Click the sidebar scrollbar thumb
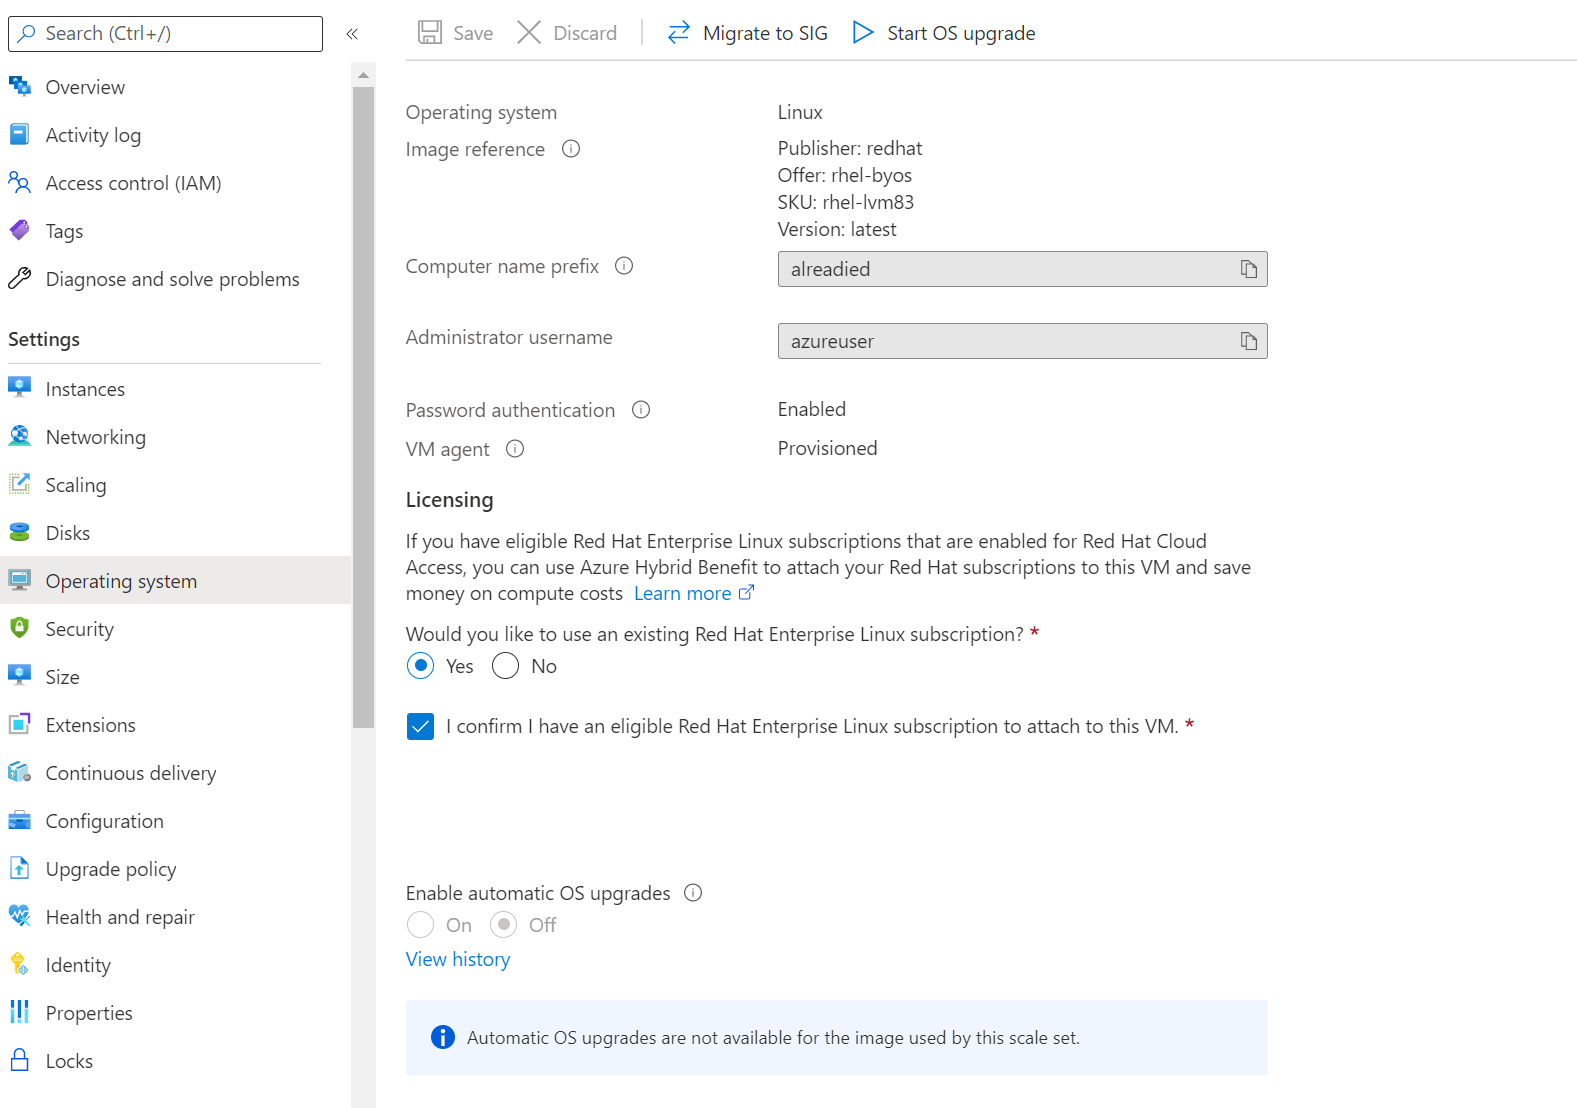This screenshot has height=1108, width=1577. [364, 407]
